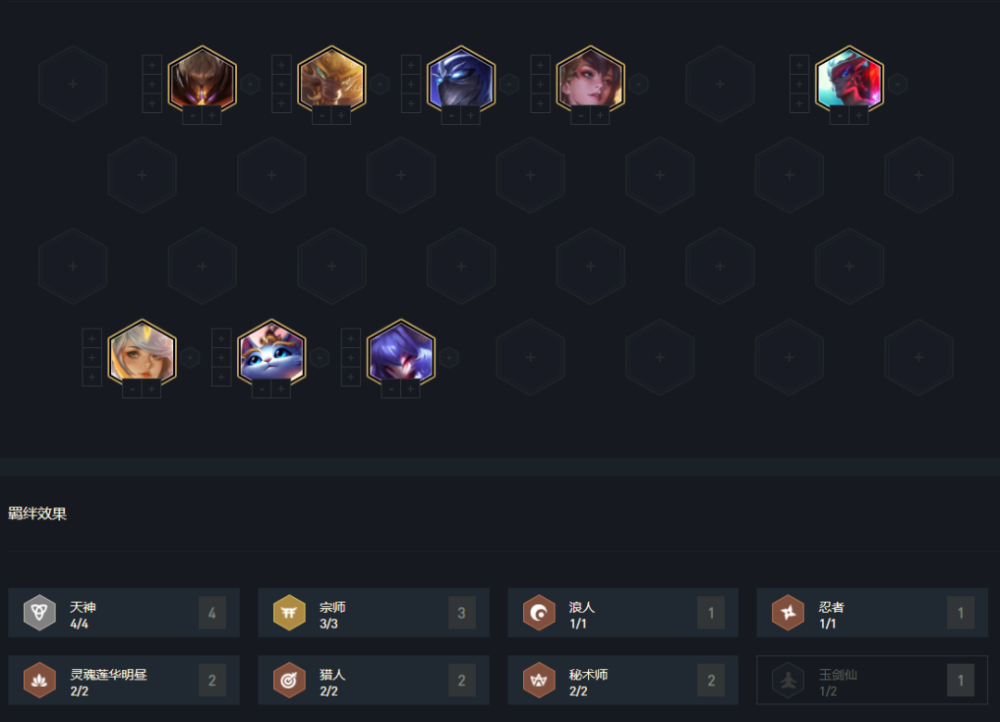Decrease star level of first top-row champion

click(193, 115)
